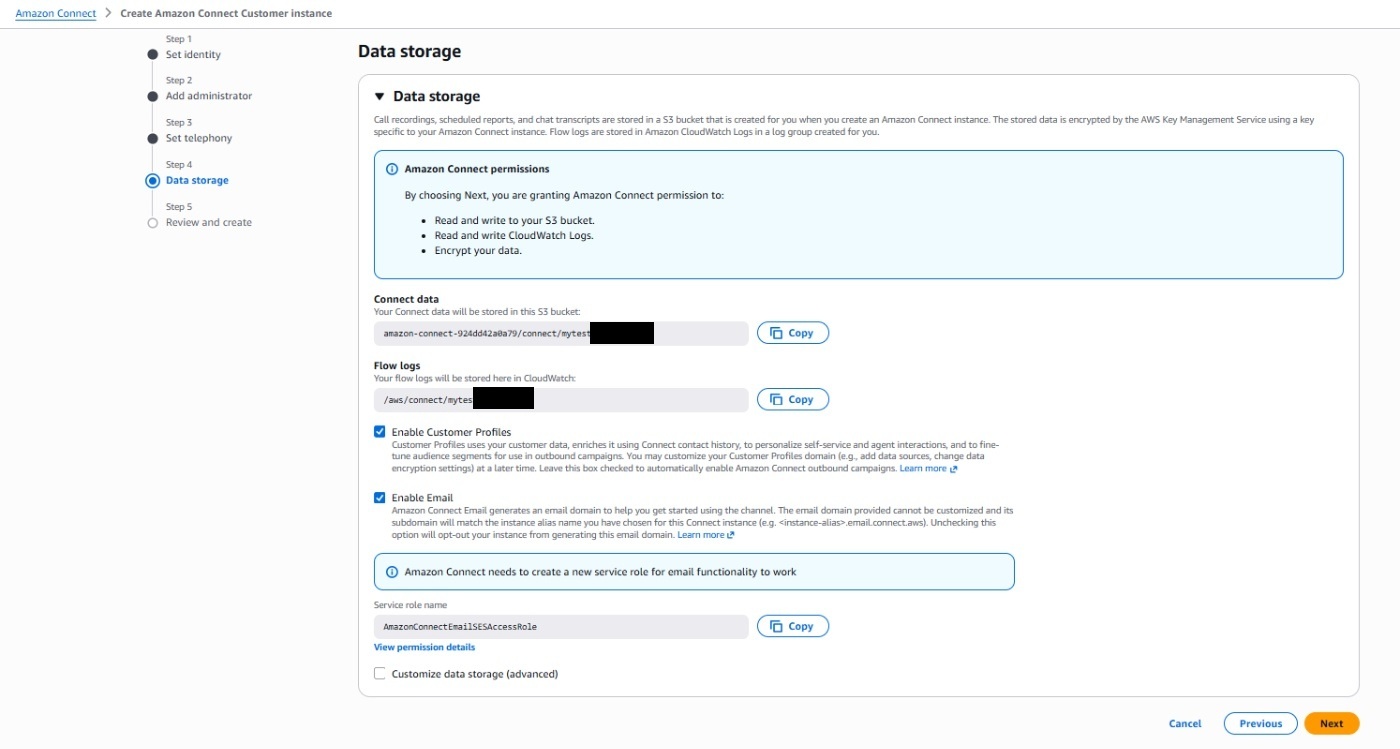The width and height of the screenshot is (1400, 749).
Task: Click the Next button
Action: click(x=1331, y=724)
